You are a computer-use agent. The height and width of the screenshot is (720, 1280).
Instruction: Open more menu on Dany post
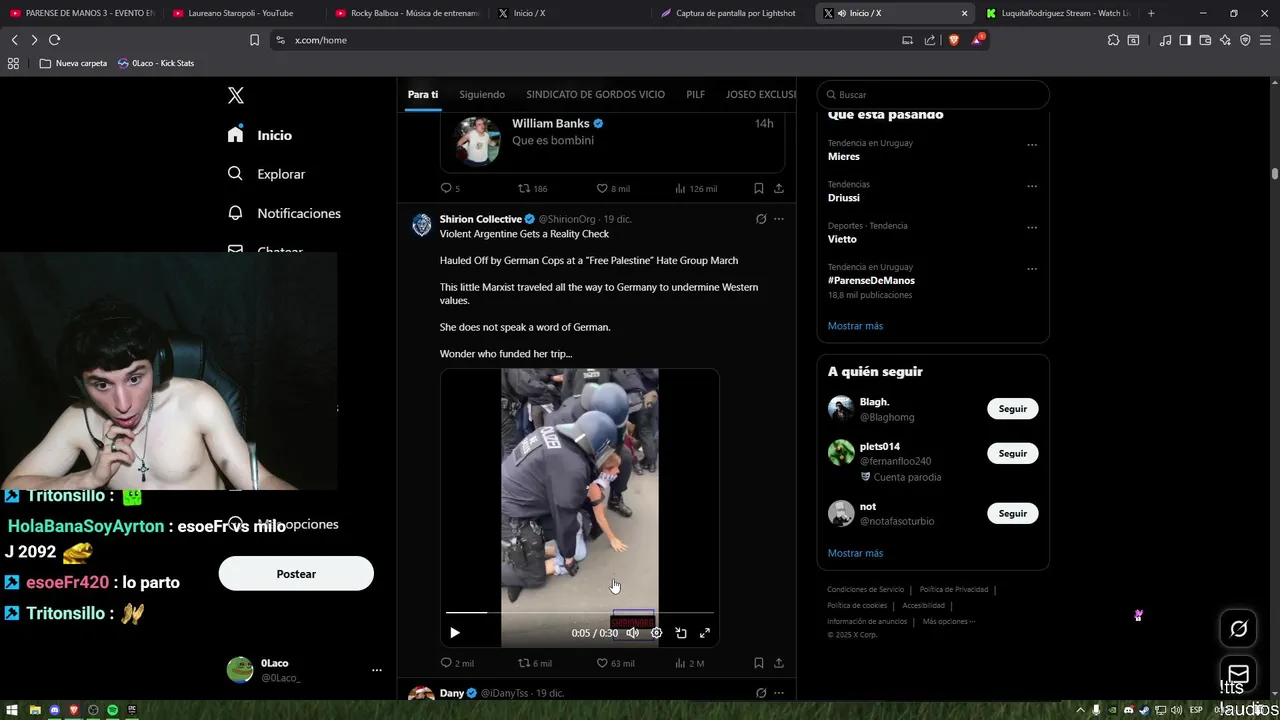pyautogui.click(x=779, y=693)
